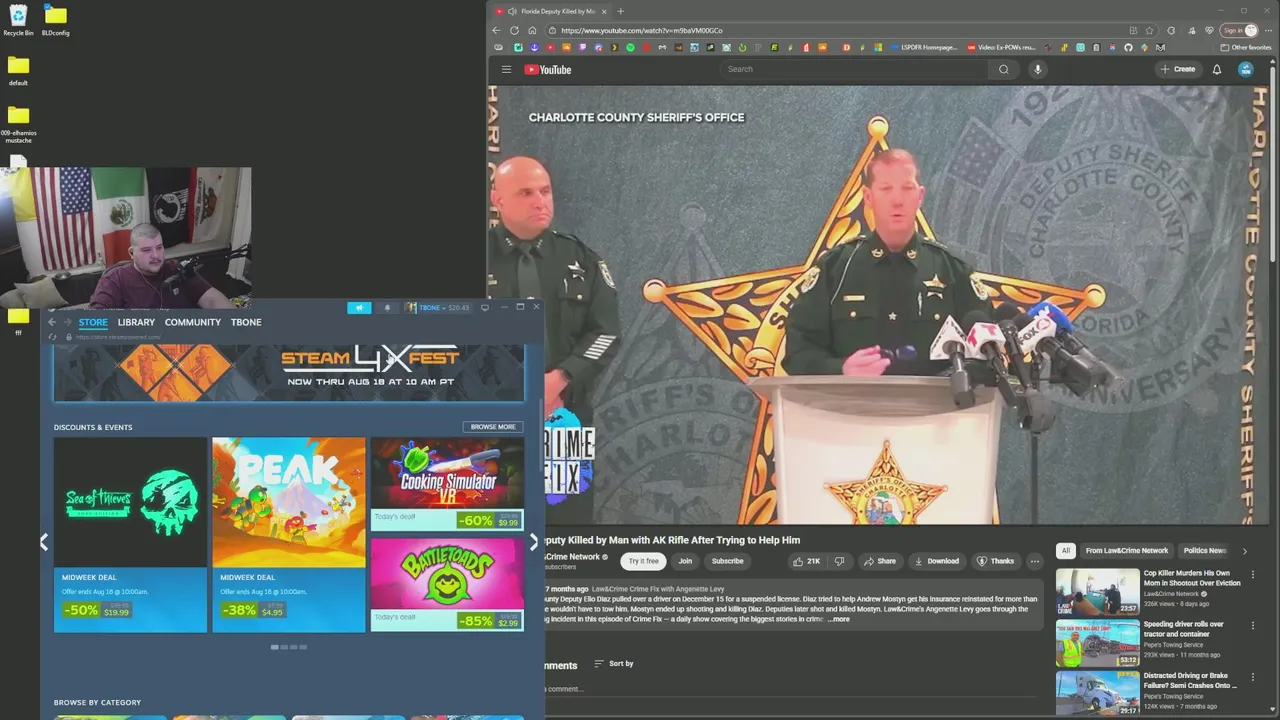
Task: Click the Steam store carousel page dots
Action: click(x=289, y=647)
